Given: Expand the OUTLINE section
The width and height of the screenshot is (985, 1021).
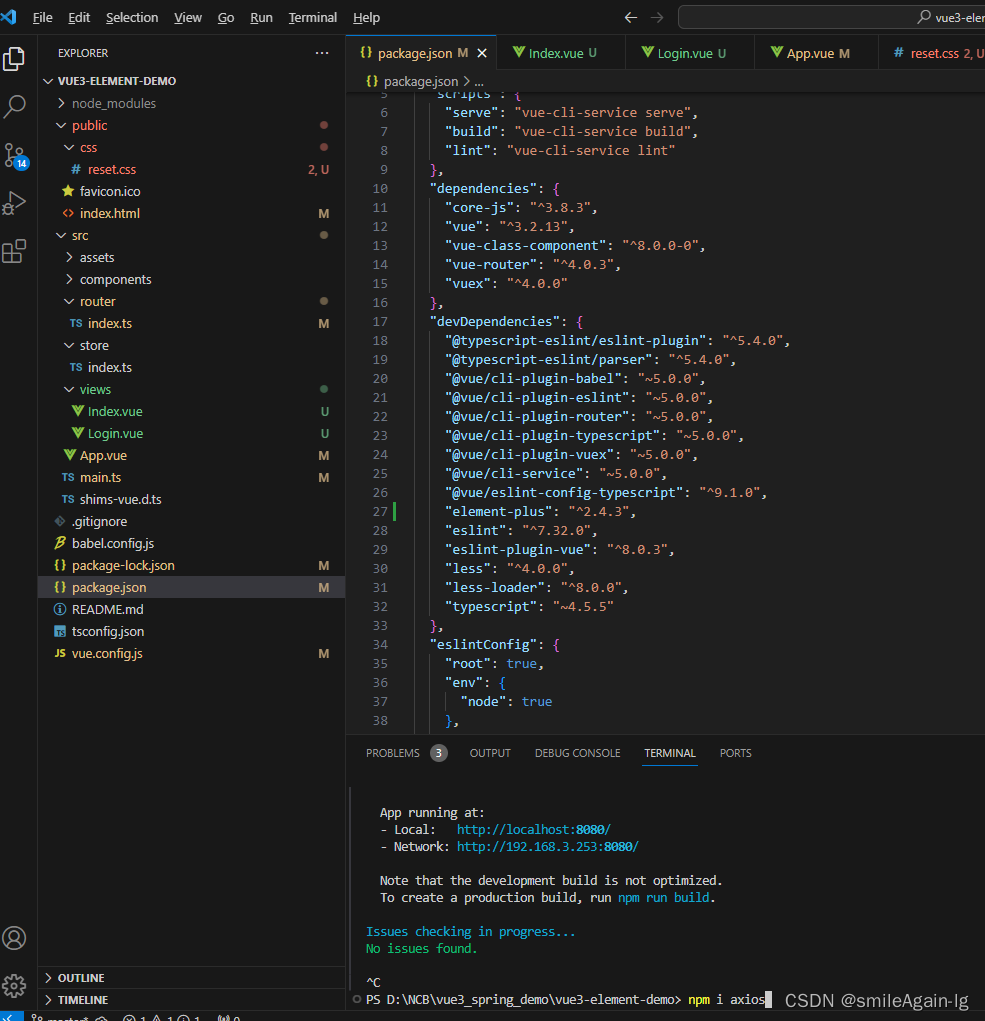Looking at the screenshot, I should click(81, 978).
